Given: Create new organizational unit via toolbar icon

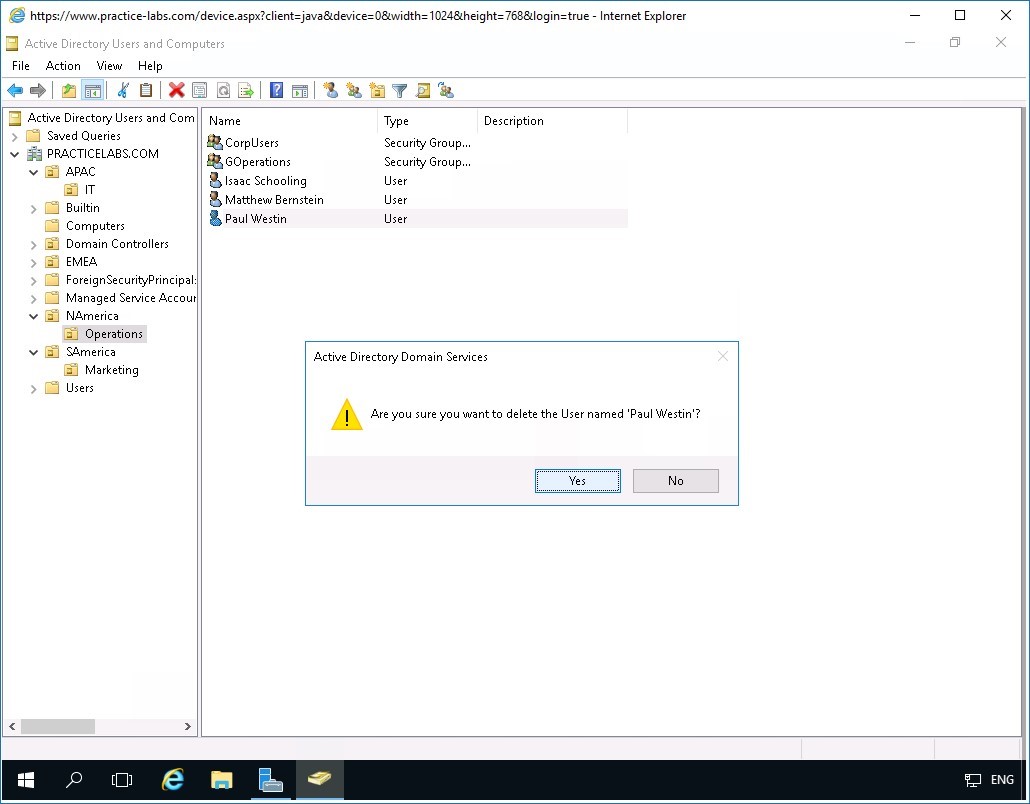Looking at the screenshot, I should click(377, 91).
